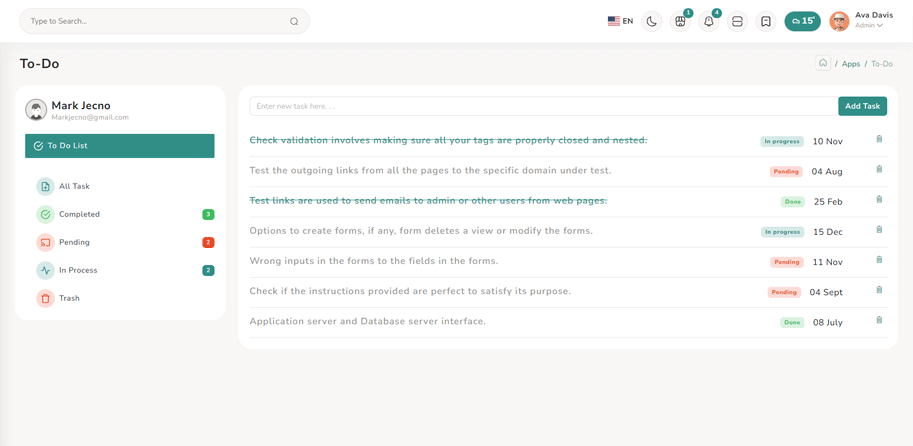Open the To Do List sidebar tab
The width and height of the screenshot is (913, 446).
click(x=120, y=146)
